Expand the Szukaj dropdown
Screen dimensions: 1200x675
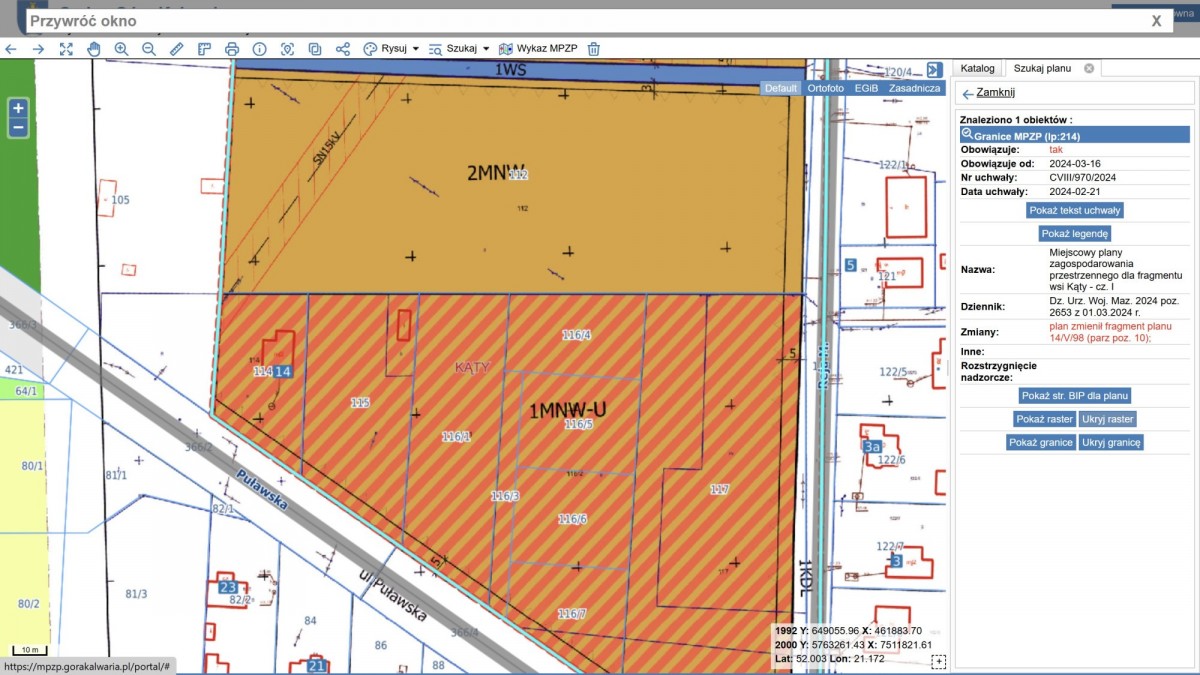tap(459, 49)
